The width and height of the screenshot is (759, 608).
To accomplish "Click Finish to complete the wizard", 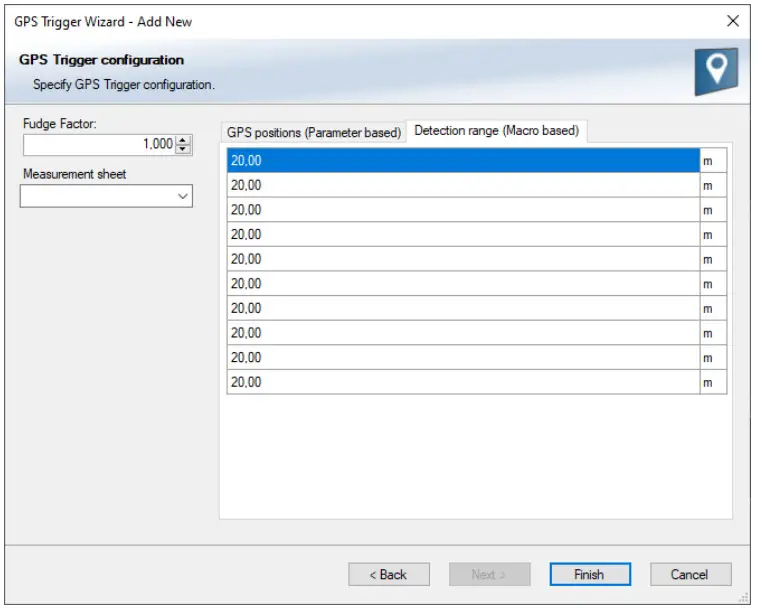I will (590, 574).
